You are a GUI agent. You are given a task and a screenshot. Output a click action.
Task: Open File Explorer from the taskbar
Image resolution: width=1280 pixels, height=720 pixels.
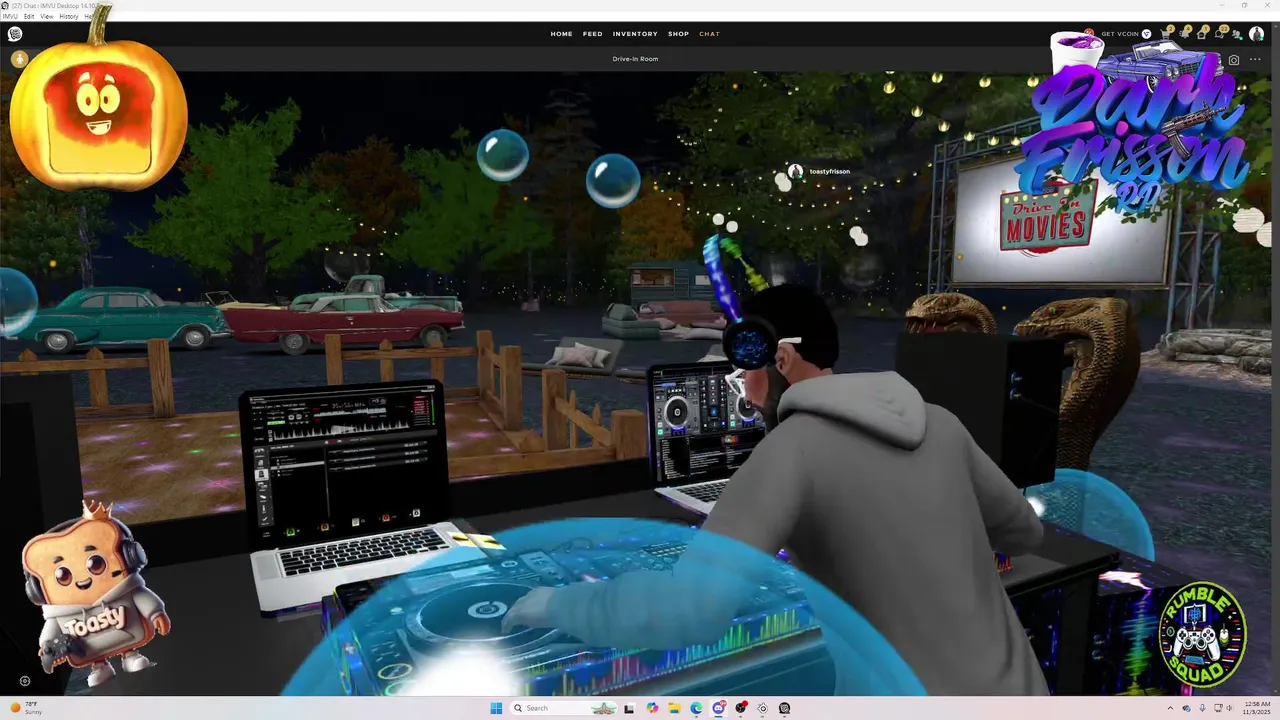tap(675, 708)
